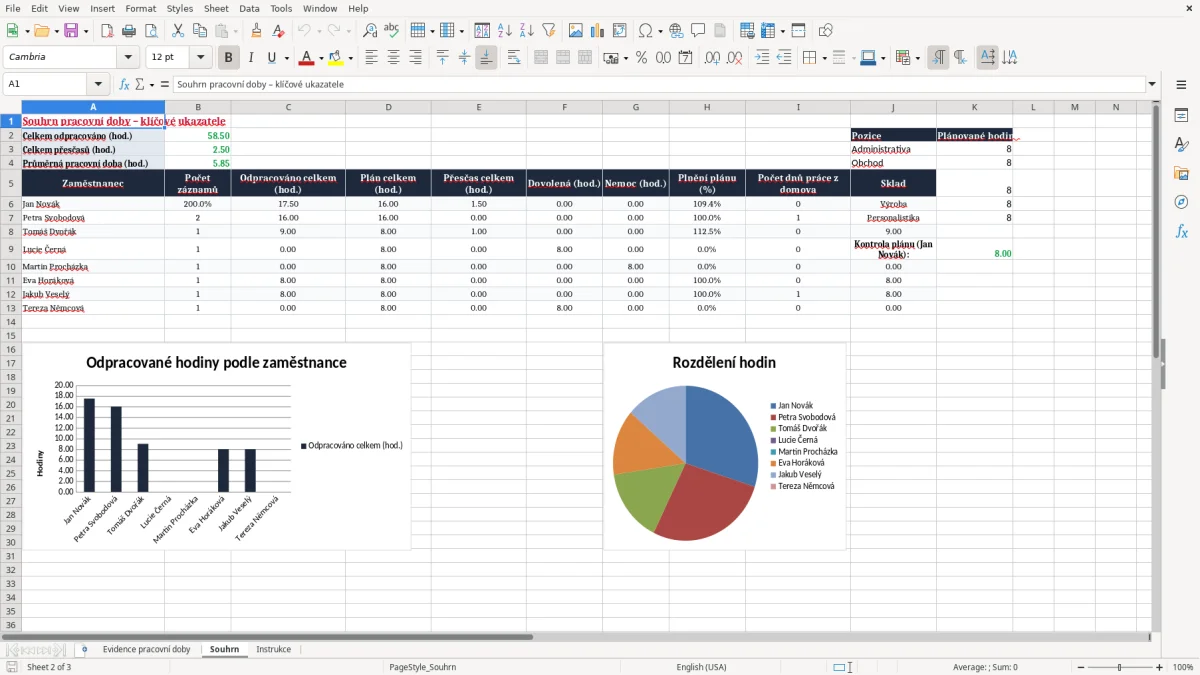Click the Print icon
Screen dimensions: 1200x675
(128, 31)
